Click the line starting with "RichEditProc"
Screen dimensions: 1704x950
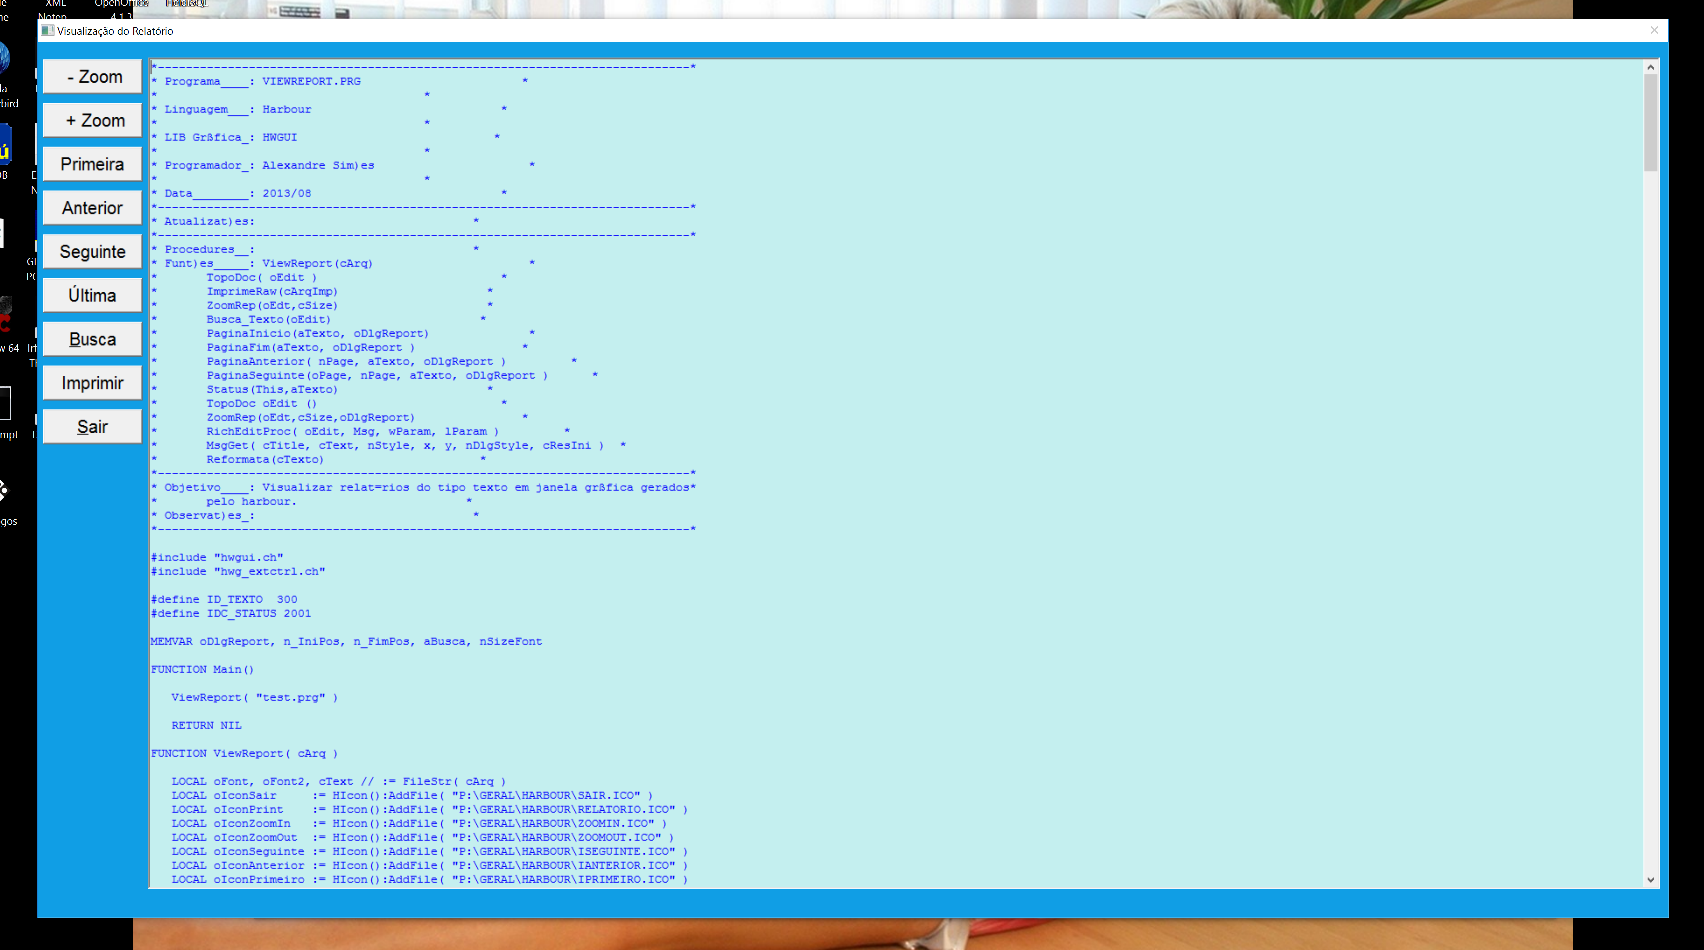coord(352,432)
